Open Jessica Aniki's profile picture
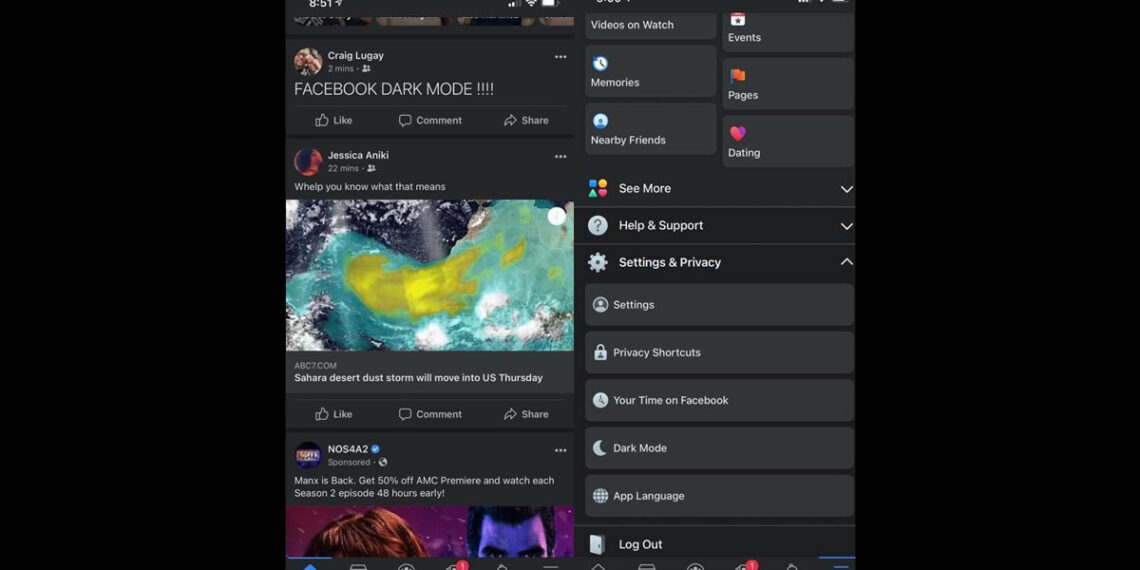This screenshot has height=570, width=1140. (x=308, y=161)
